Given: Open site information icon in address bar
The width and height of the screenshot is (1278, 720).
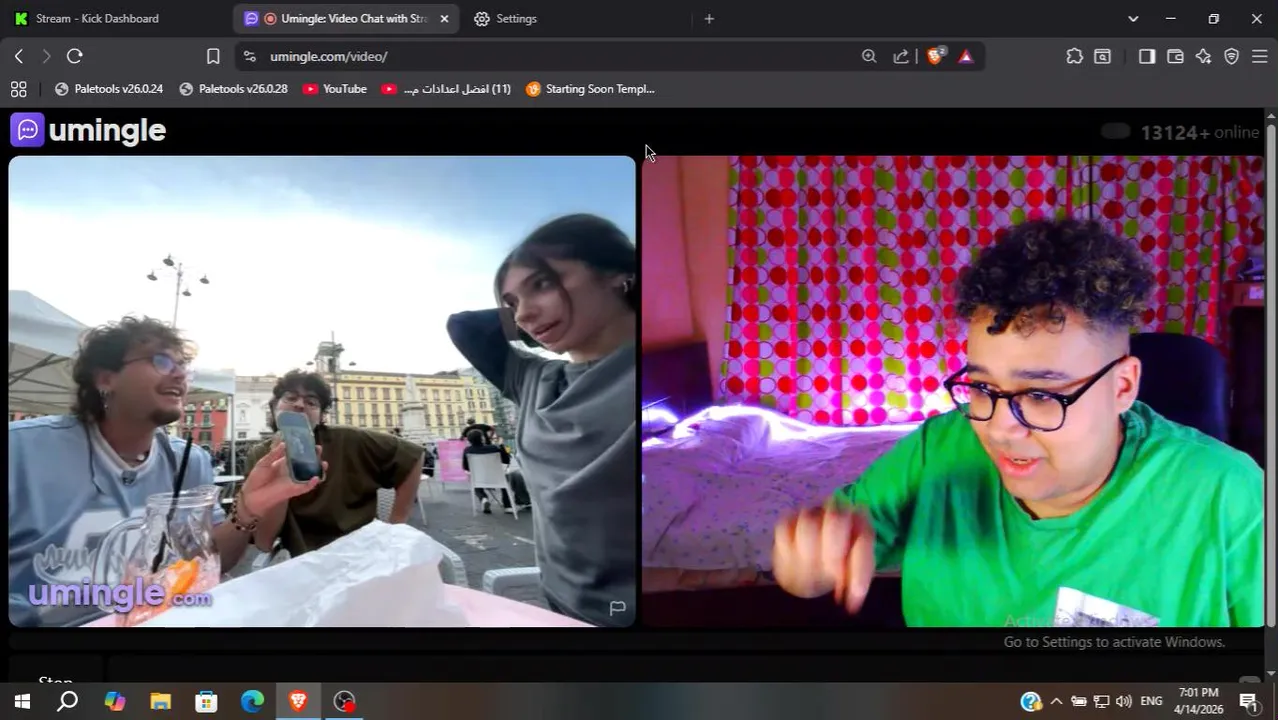Looking at the screenshot, I should tap(250, 57).
